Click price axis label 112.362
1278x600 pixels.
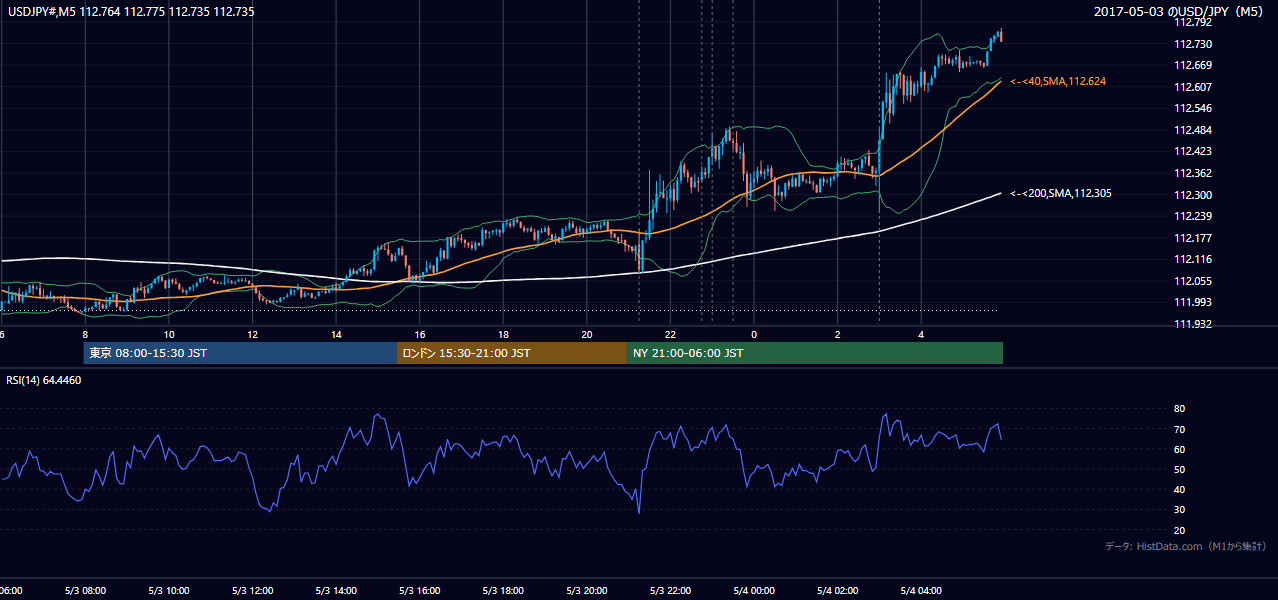[1193, 173]
